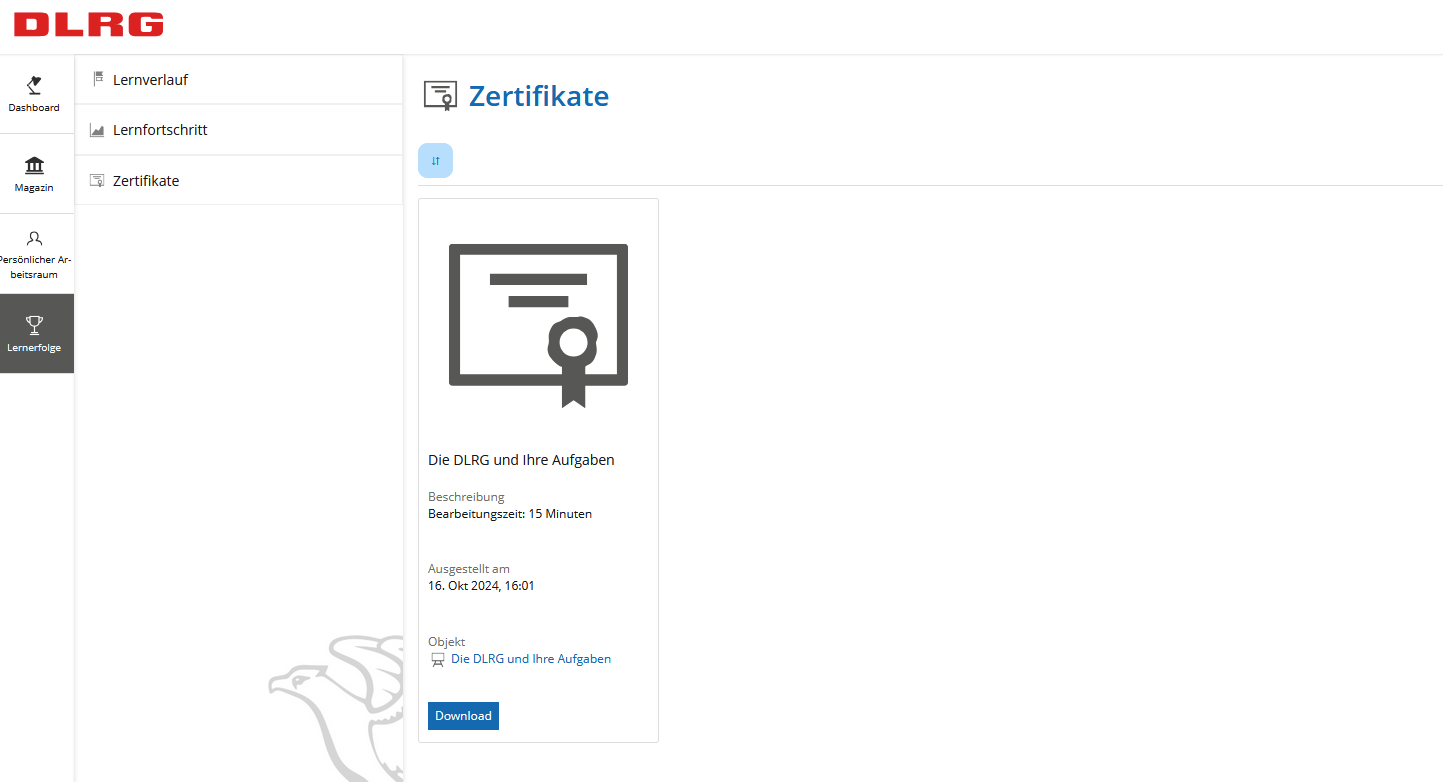Click the flag icon beside Lernverlauf

coord(97,79)
